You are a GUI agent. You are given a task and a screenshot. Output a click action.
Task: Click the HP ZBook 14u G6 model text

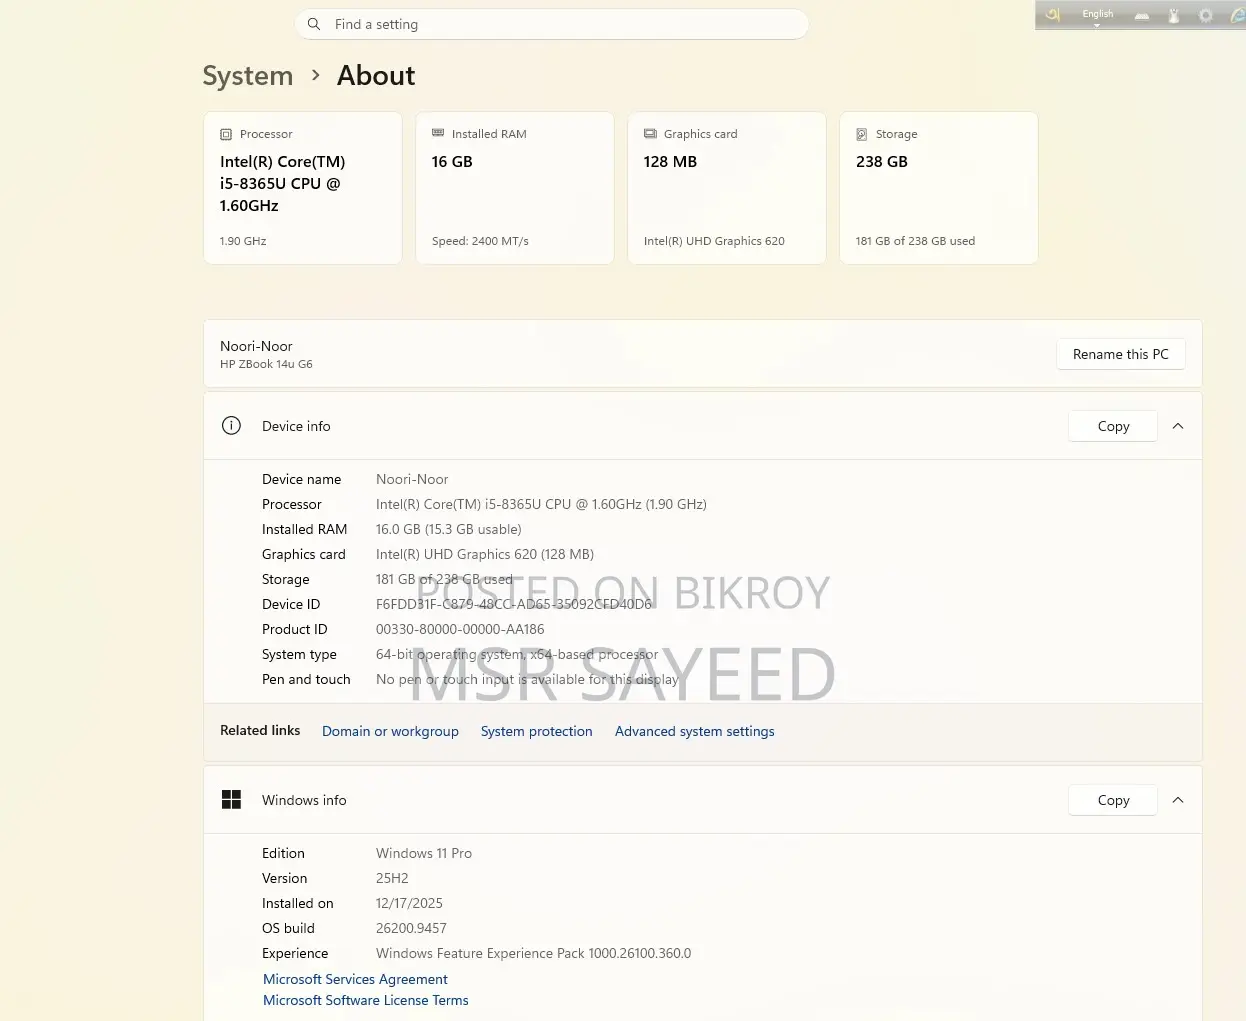[x=266, y=364]
